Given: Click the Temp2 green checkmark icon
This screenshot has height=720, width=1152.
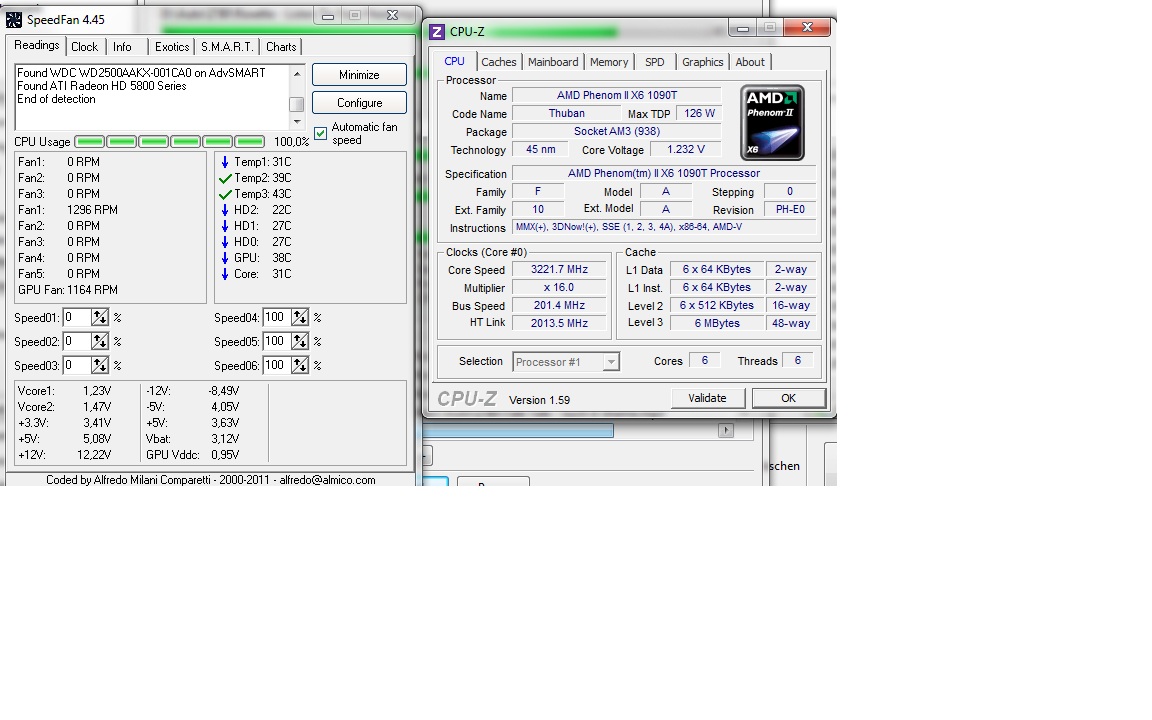Looking at the screenshot, I should tap(225, 178).
